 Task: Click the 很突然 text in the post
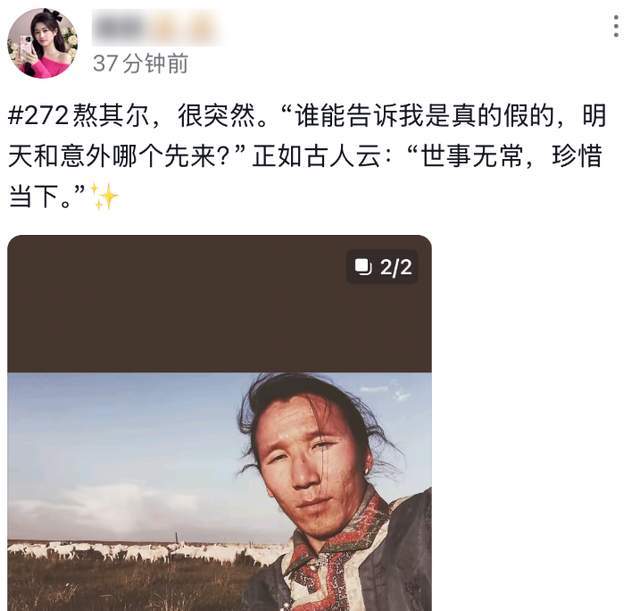(x=216, y=116)
